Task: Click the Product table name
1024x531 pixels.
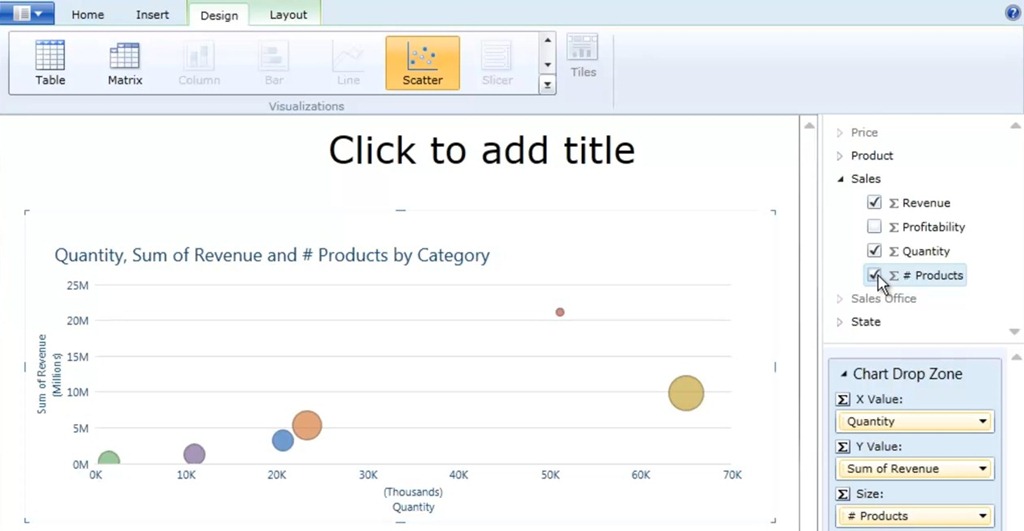Action: [x=872, y=156]
